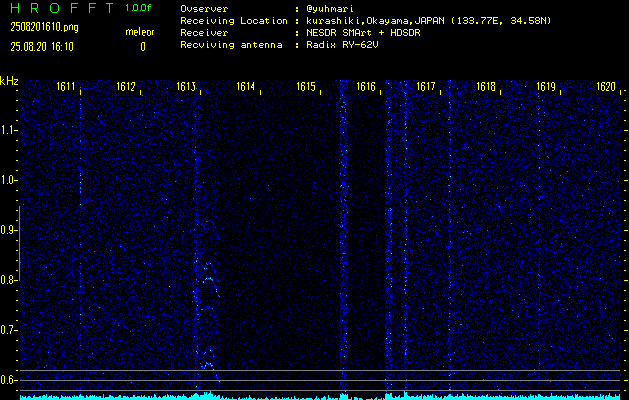629x400 pixels.
Task: Click the Receiver label
Action: (x=204, y=33)
